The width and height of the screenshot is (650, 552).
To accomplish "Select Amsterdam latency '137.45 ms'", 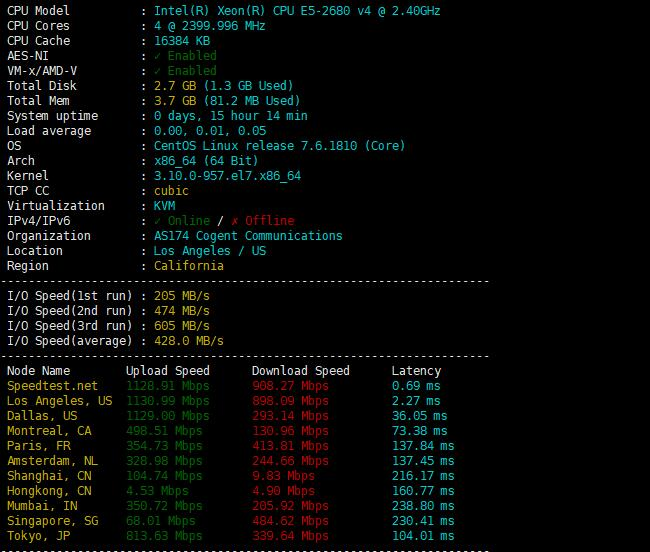I will click(x=423, y=460).
